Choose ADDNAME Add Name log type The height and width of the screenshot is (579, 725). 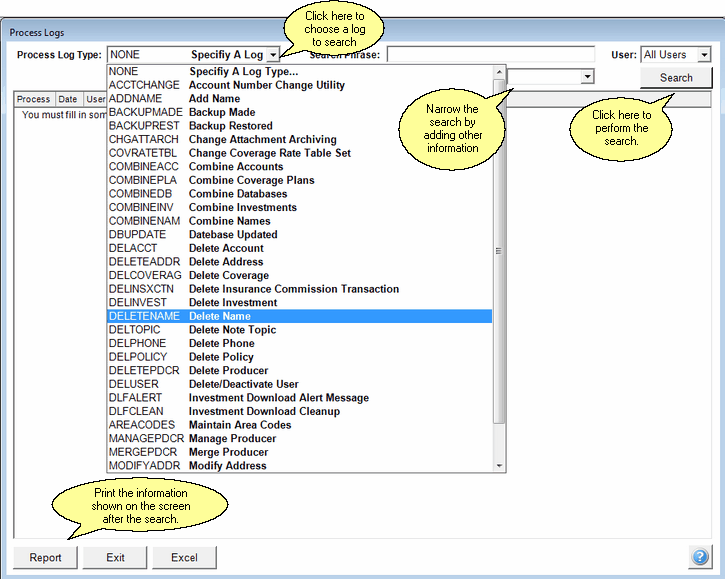point(300,99)
